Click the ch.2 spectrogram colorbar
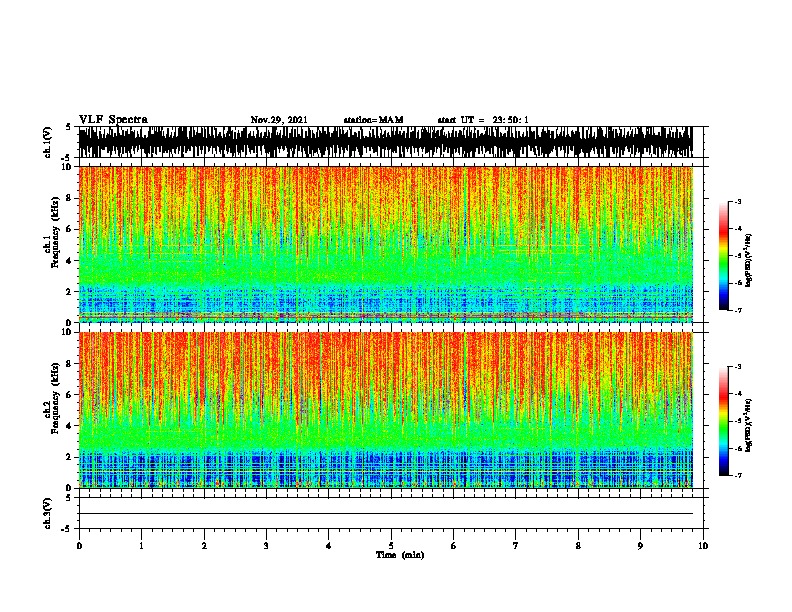Viewport: 792px width, 612px height. [x=723, y=421]
